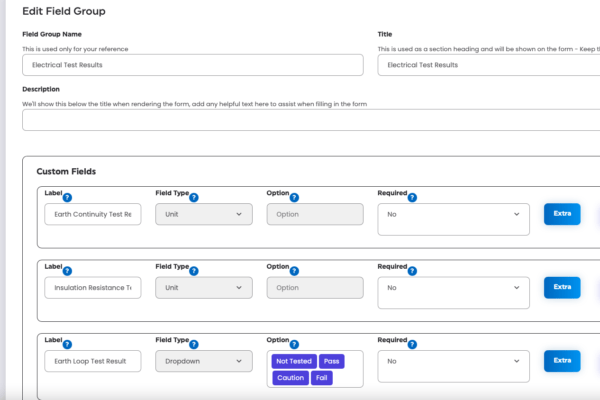The image size is (600, 400).
Task: Expand Field Type dropdown for Earth Loop row
Action: [204, 361]
